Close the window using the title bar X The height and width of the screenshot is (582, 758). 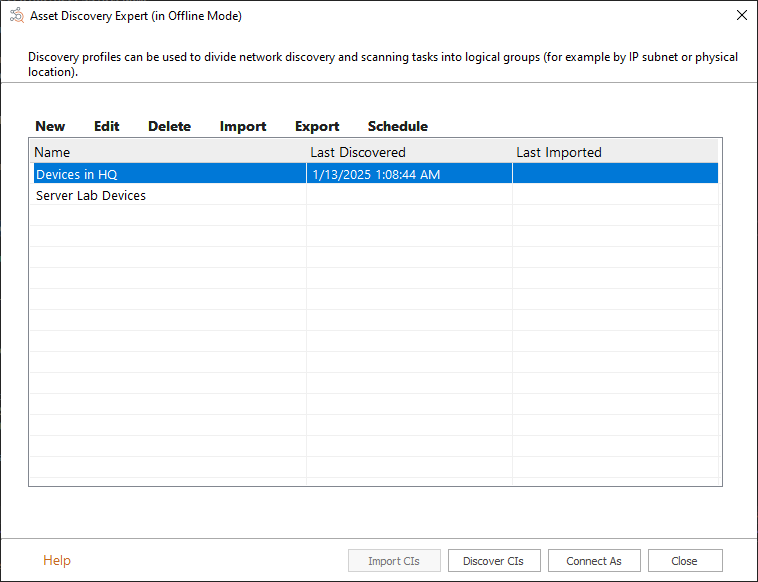tap(741, 16)
